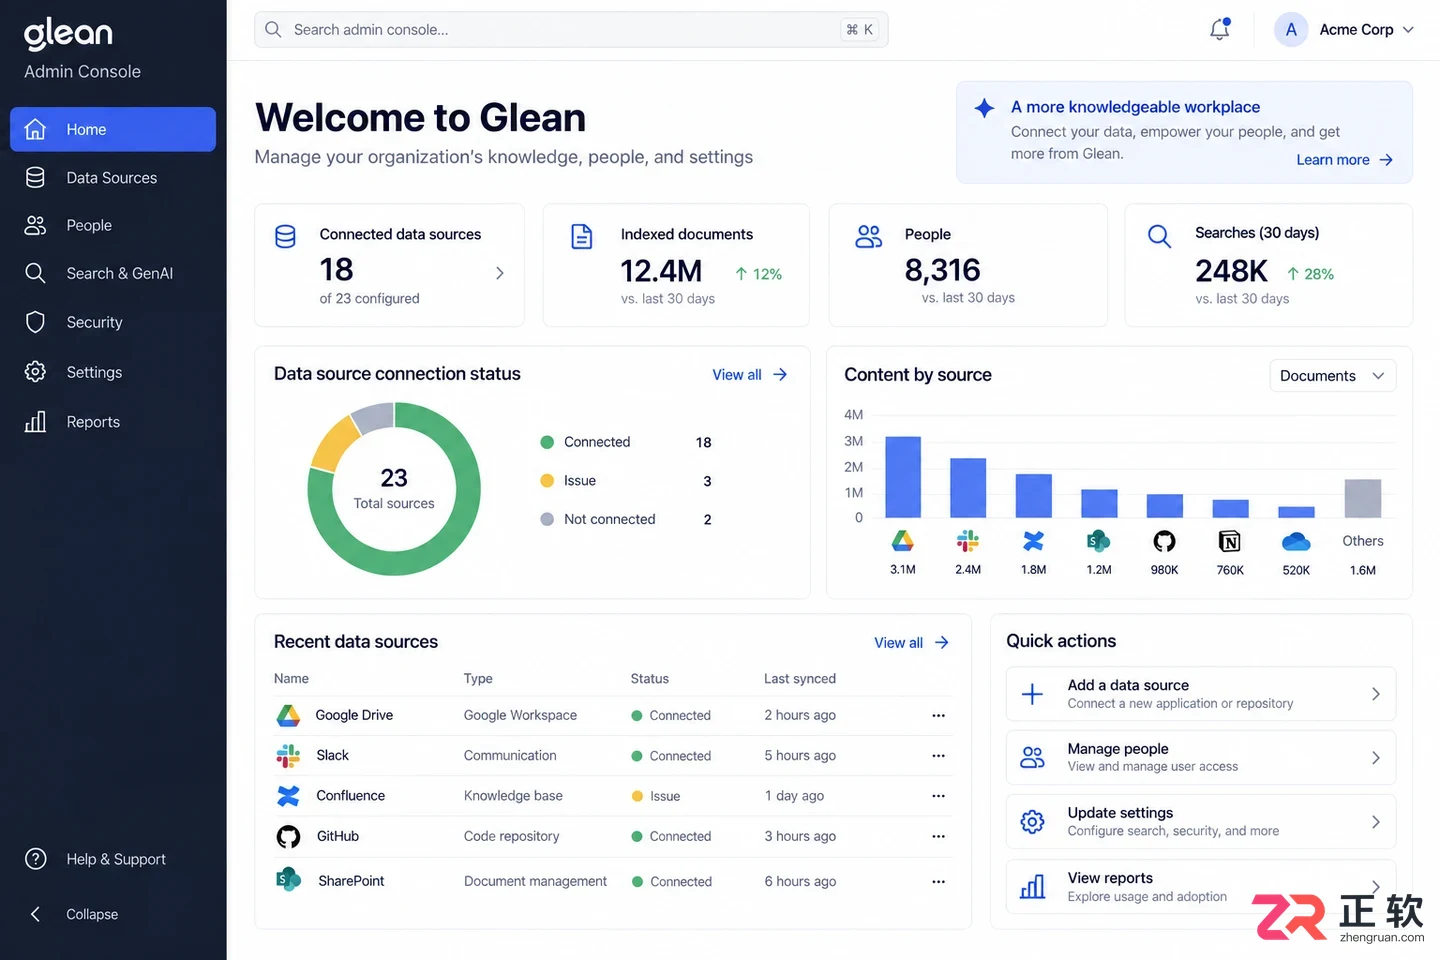Click the Last synced column header
Screen dimensions: 1440x960
click(x=800, y=678)
